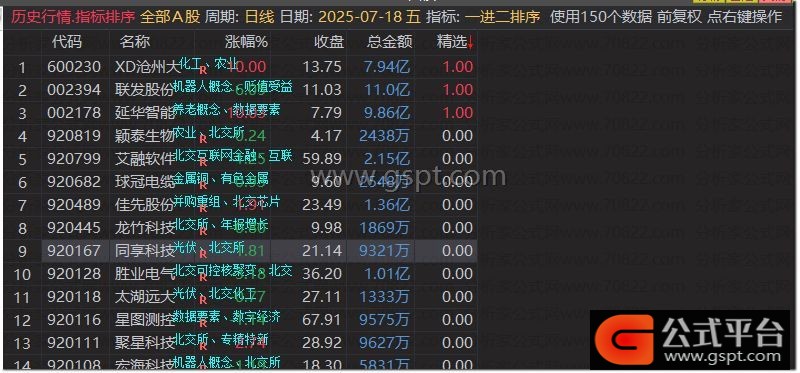Screen dimensions: 800x373
Task: Sort by the 收盘 column header
Action: click(329, 42)
